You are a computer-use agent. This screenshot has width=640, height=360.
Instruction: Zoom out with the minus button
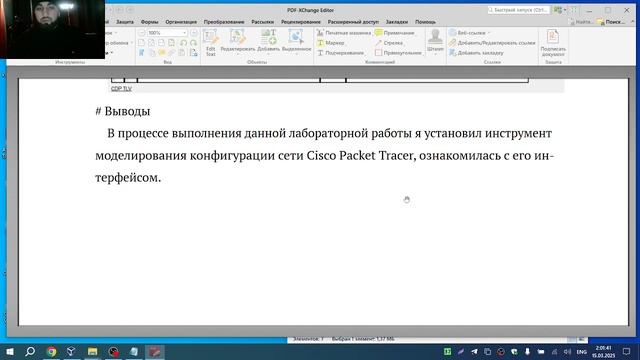142,33
